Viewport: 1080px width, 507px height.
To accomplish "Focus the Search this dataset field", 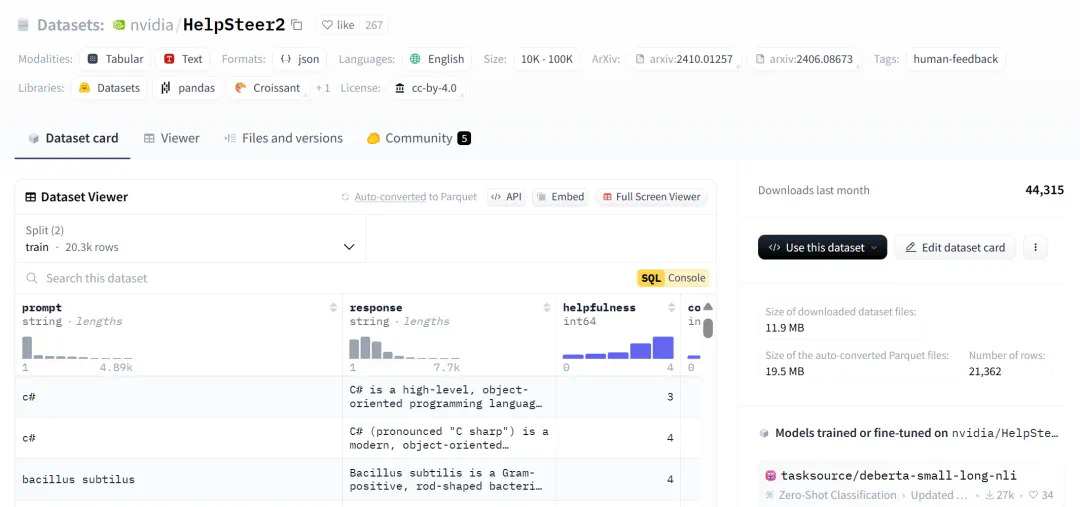I will [x=330, y=278].
